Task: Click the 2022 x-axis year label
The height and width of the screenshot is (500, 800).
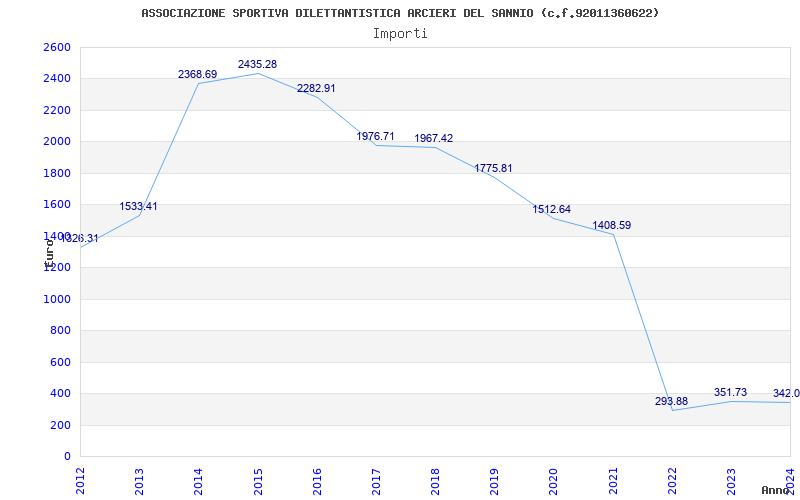Action: pos(672,481)
